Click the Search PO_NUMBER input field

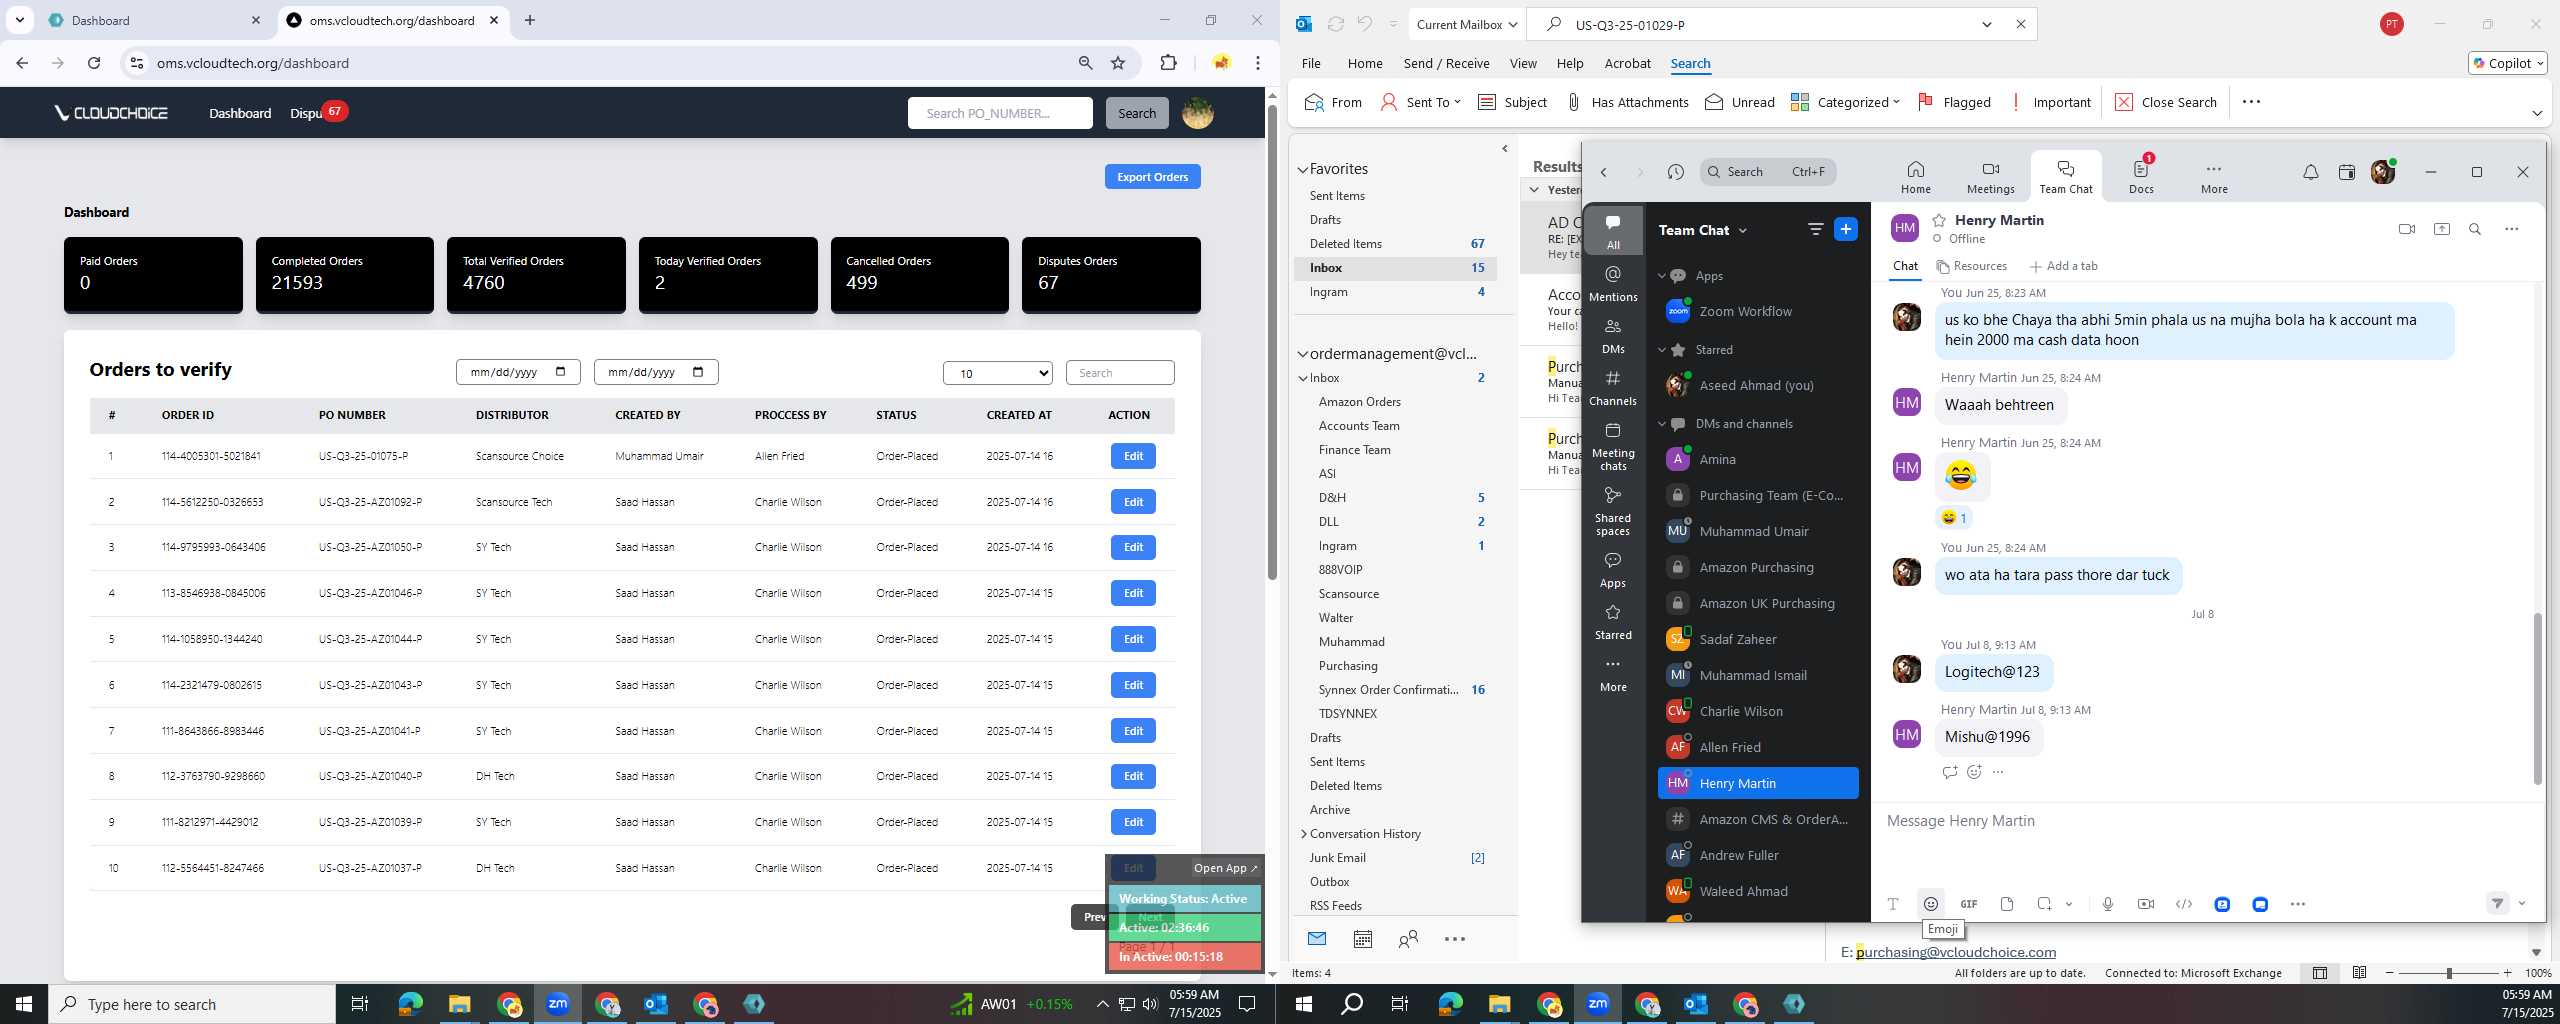(x=1000, y=113)
